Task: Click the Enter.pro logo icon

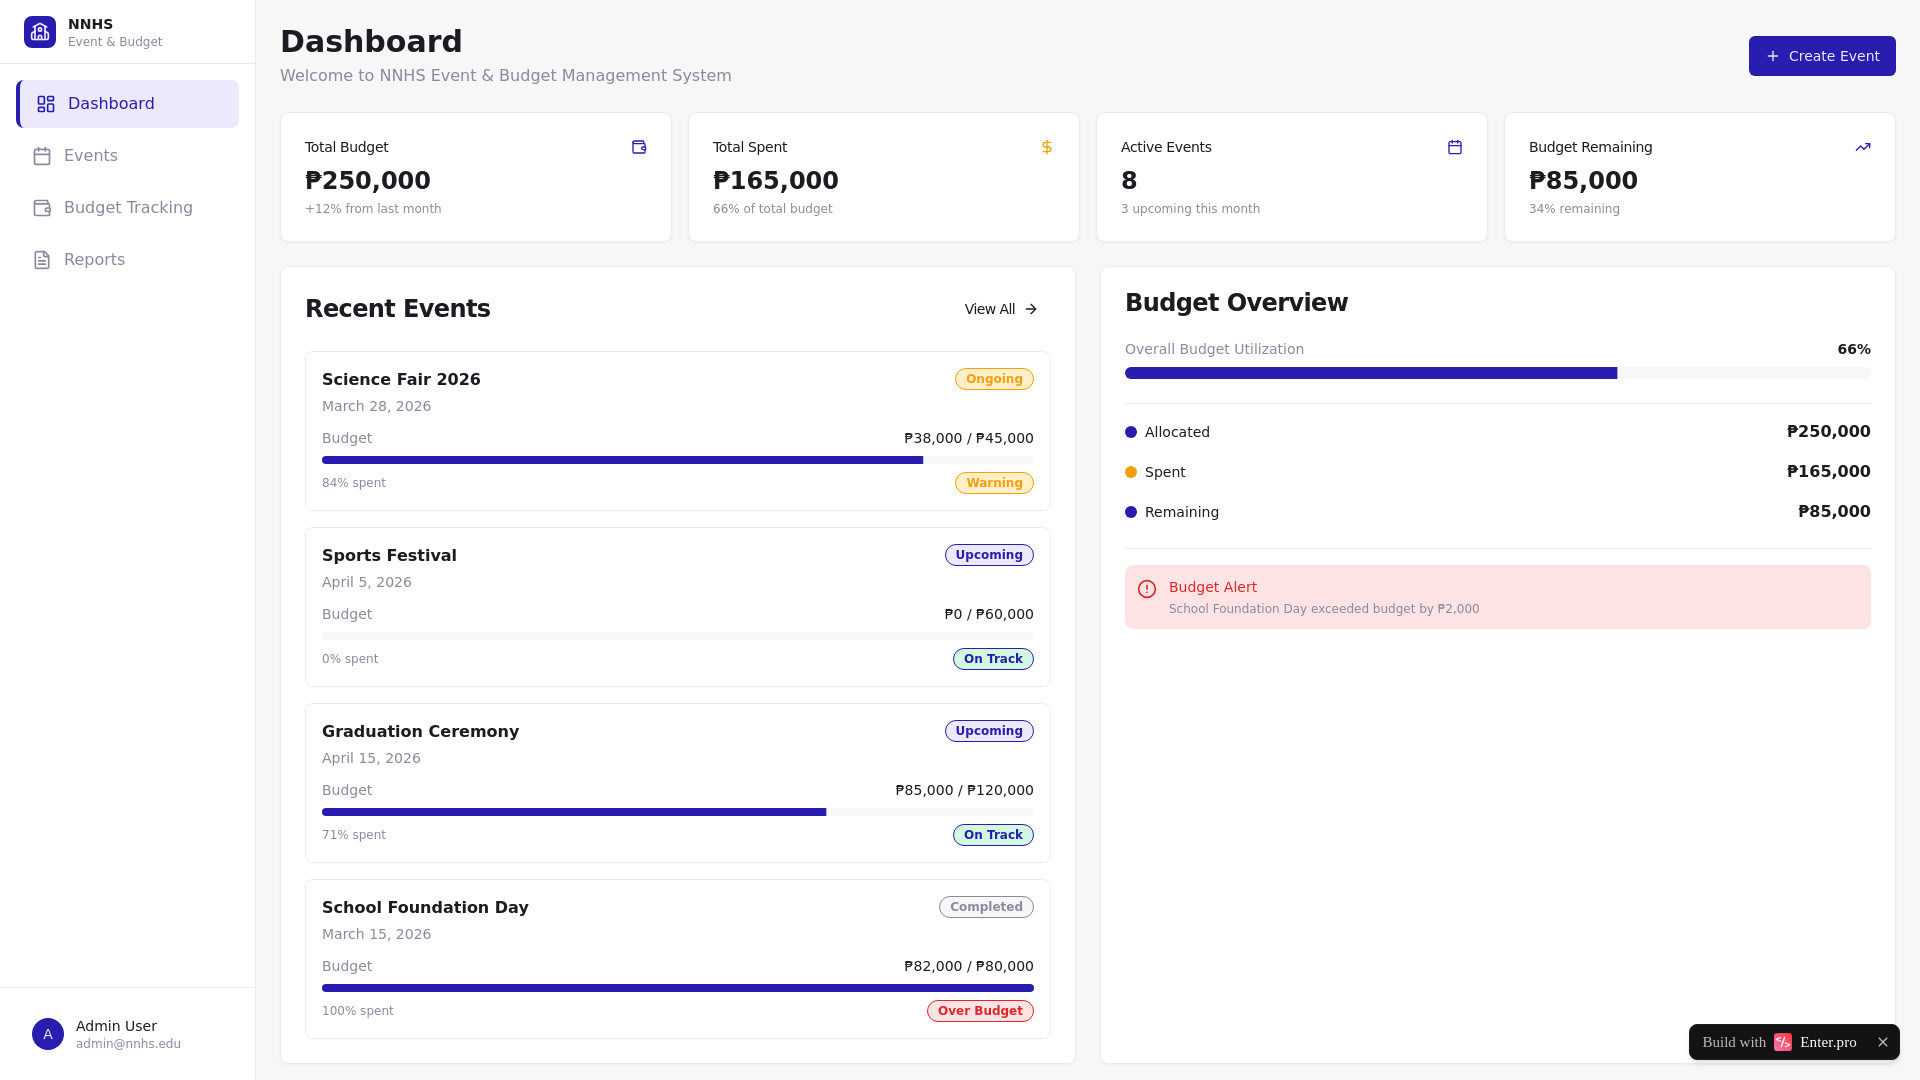Action: point(1783,1042)
